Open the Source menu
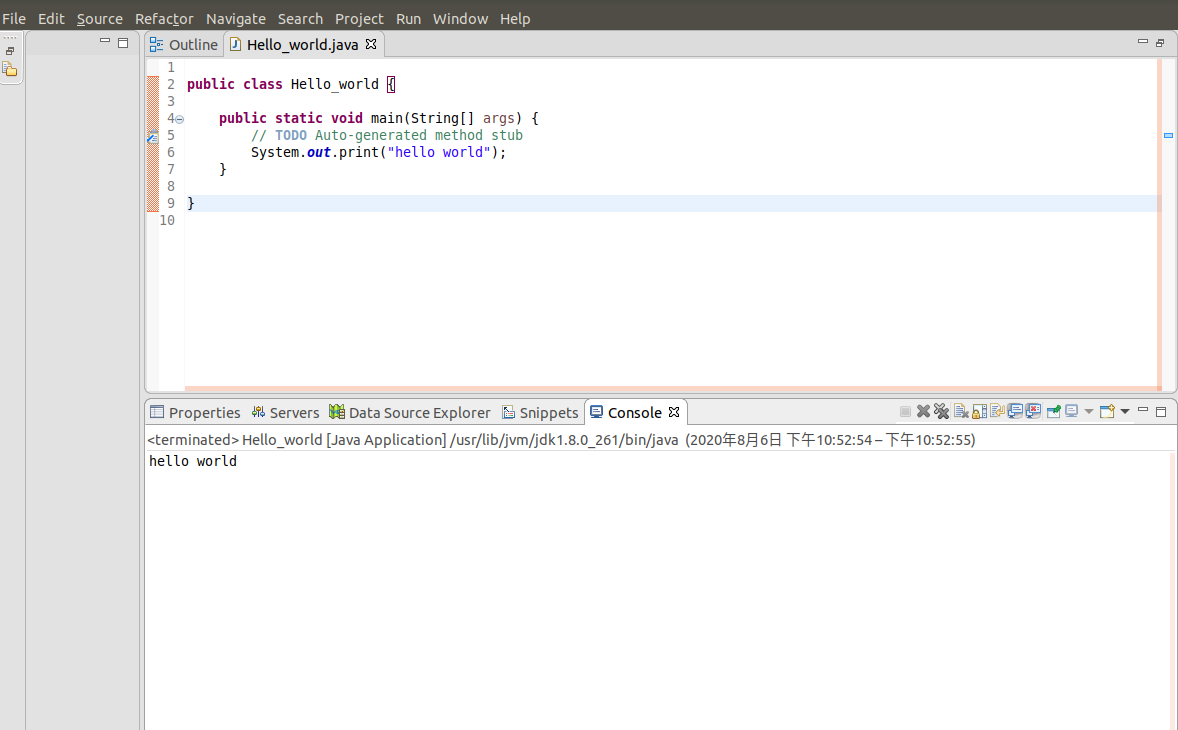Viewport: 1178px width, 730px height. coord(99,19)
